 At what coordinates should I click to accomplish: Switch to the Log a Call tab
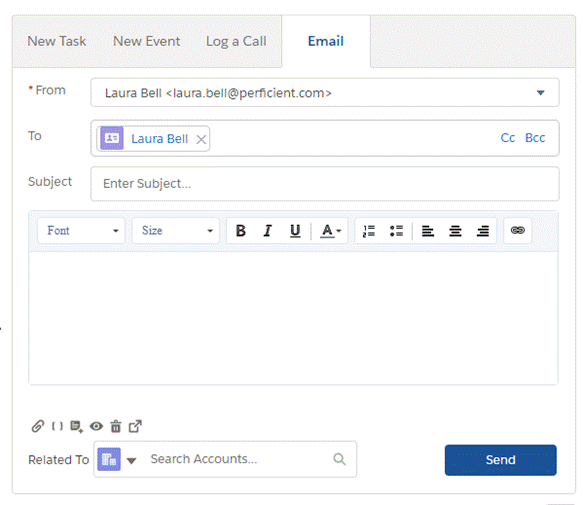click(236, 41)
